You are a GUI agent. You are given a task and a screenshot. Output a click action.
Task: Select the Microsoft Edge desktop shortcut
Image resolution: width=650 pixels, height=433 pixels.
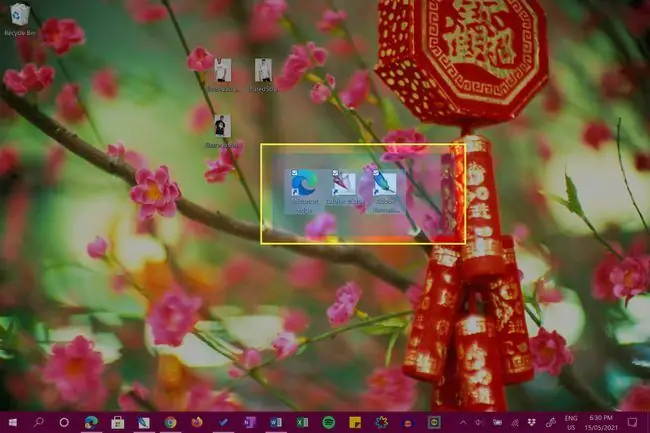coord(304,191)
